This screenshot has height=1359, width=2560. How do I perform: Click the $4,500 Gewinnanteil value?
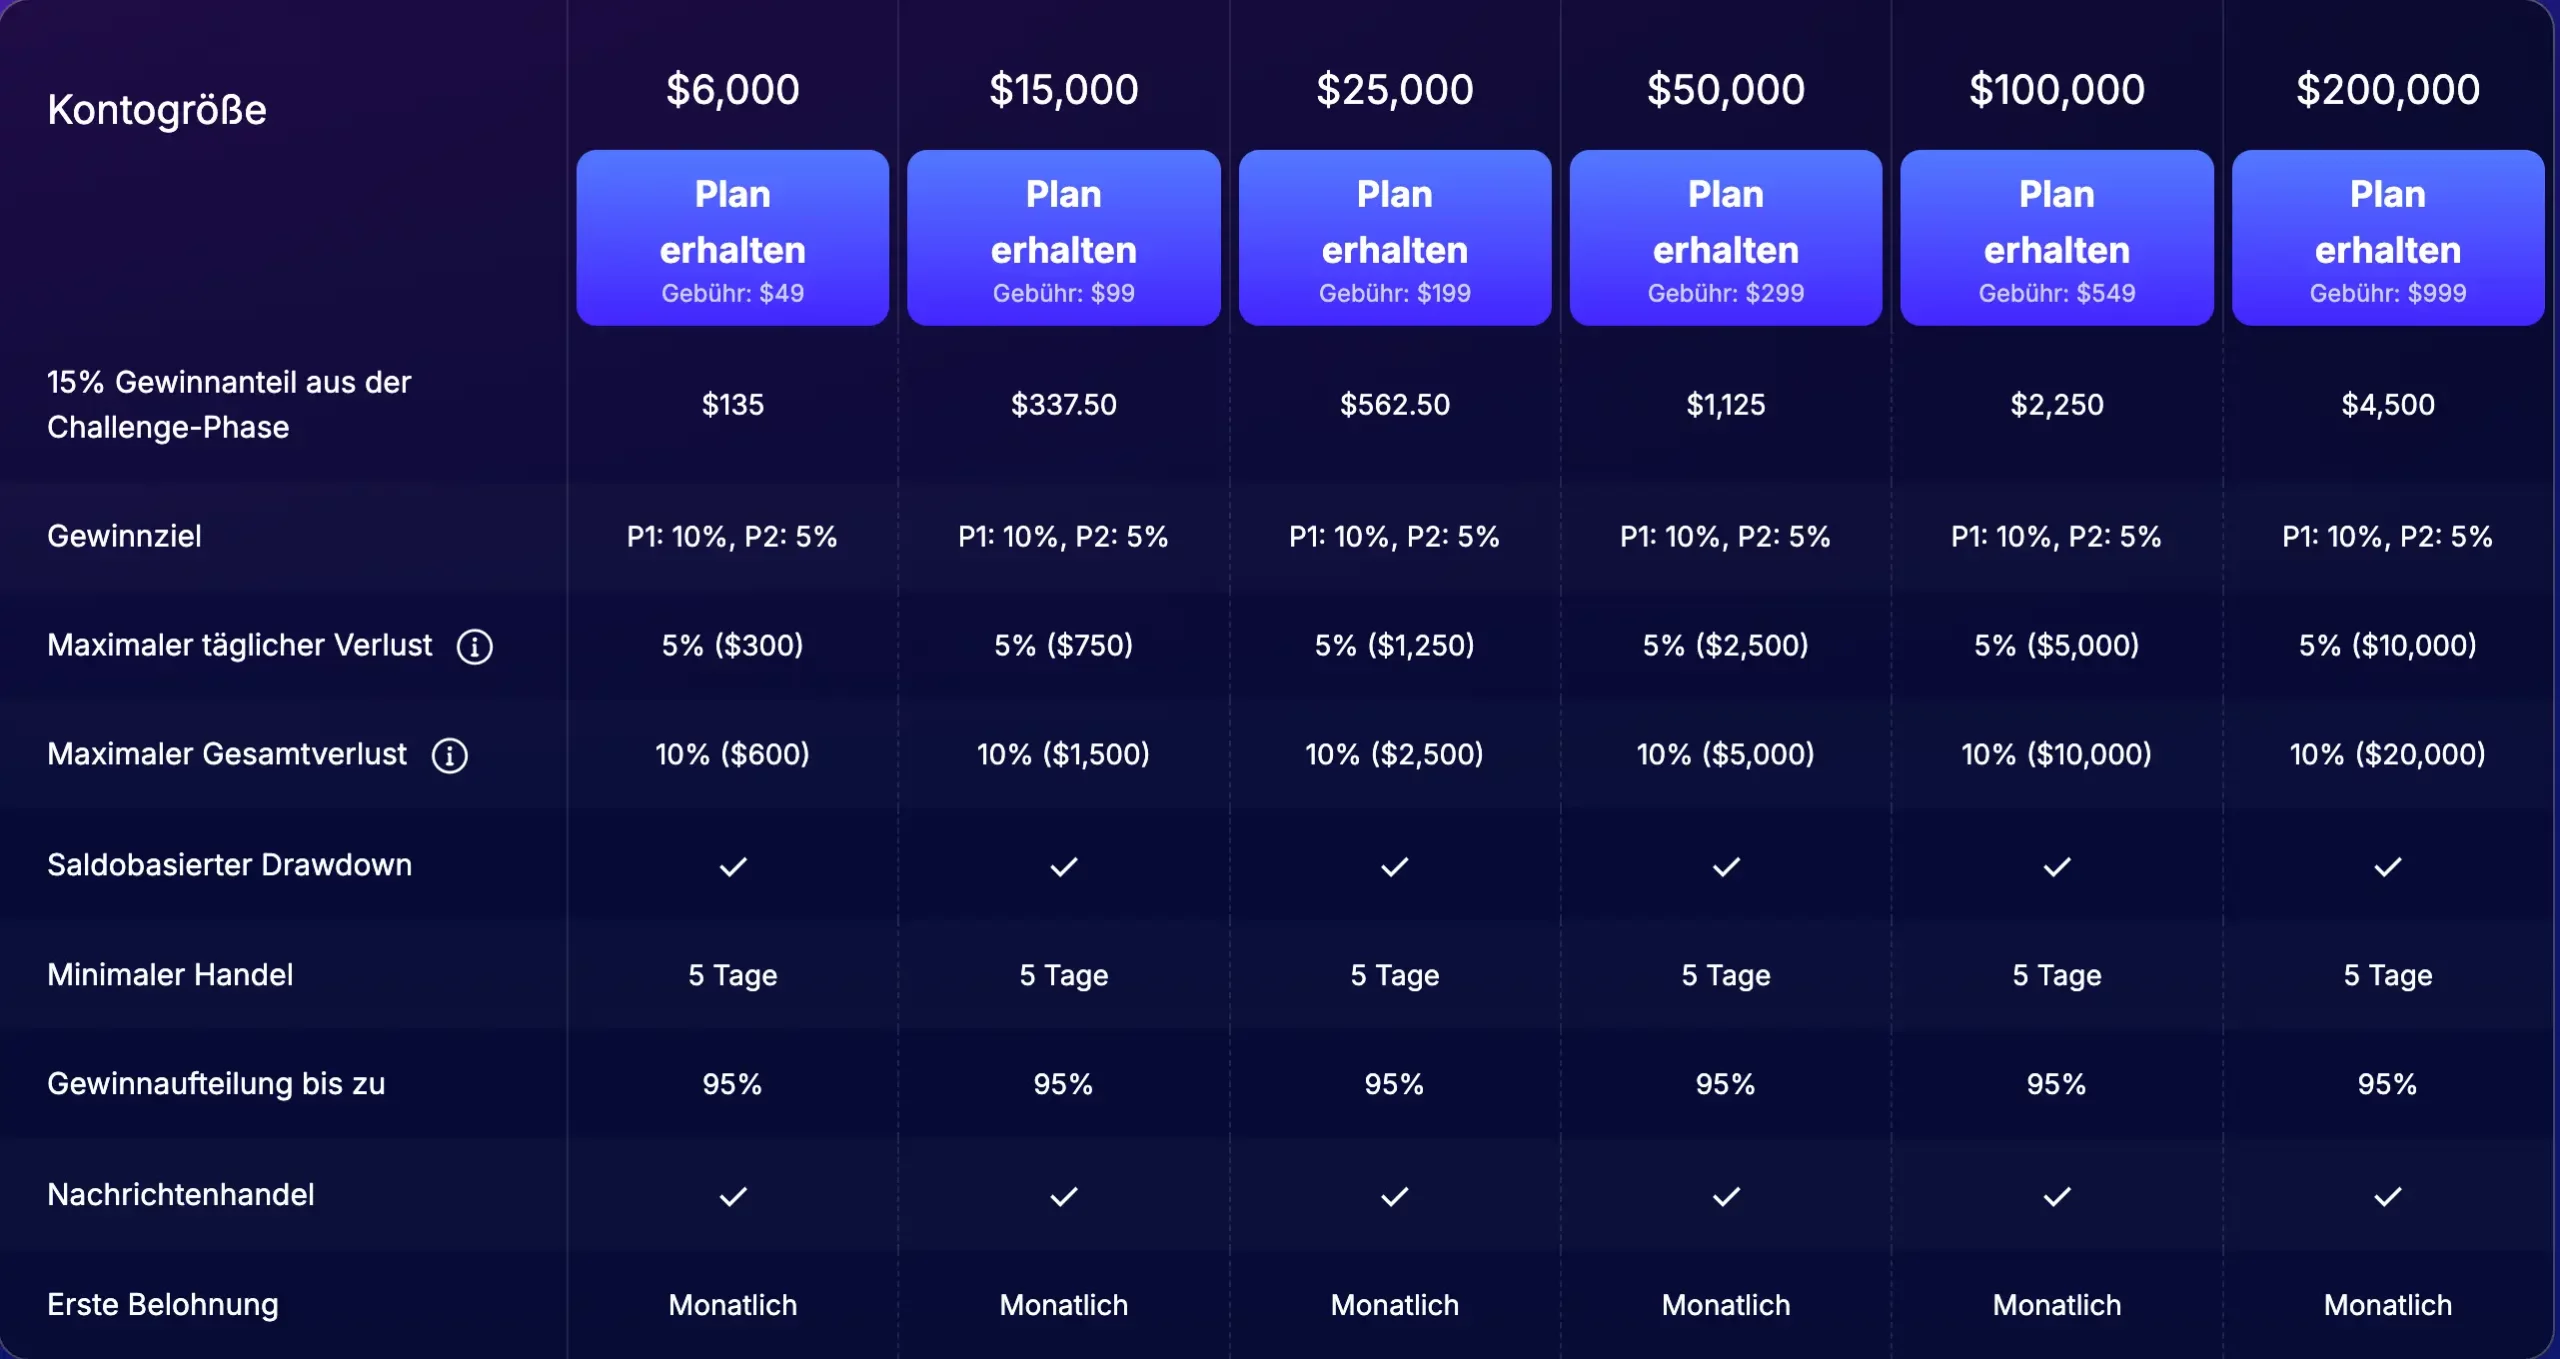(x=2388, y=405)
